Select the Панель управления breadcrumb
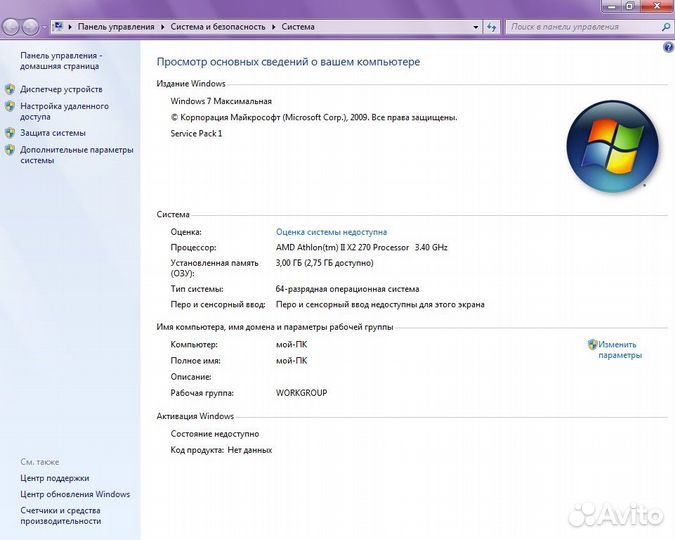Image resolution: width=675 pixels, height=540 pixels. coord(116,27)
